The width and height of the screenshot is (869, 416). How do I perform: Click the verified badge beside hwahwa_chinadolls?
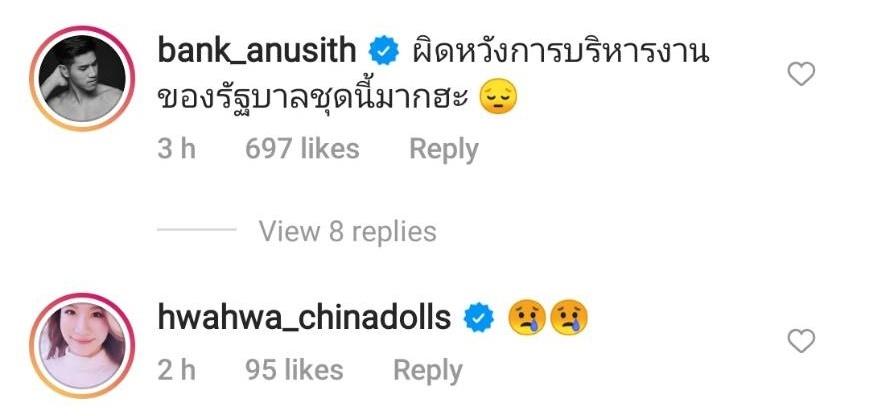(479, 318)
